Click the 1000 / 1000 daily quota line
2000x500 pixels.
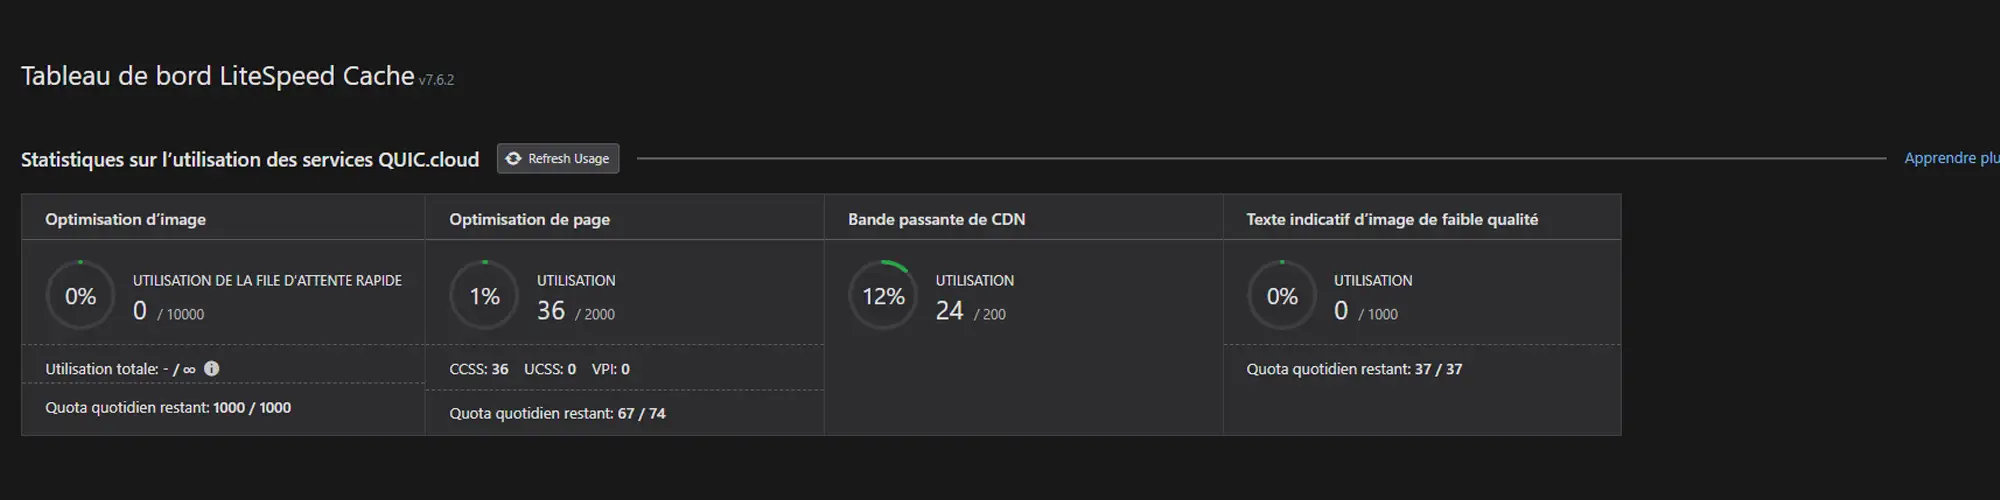pos(168,408)
